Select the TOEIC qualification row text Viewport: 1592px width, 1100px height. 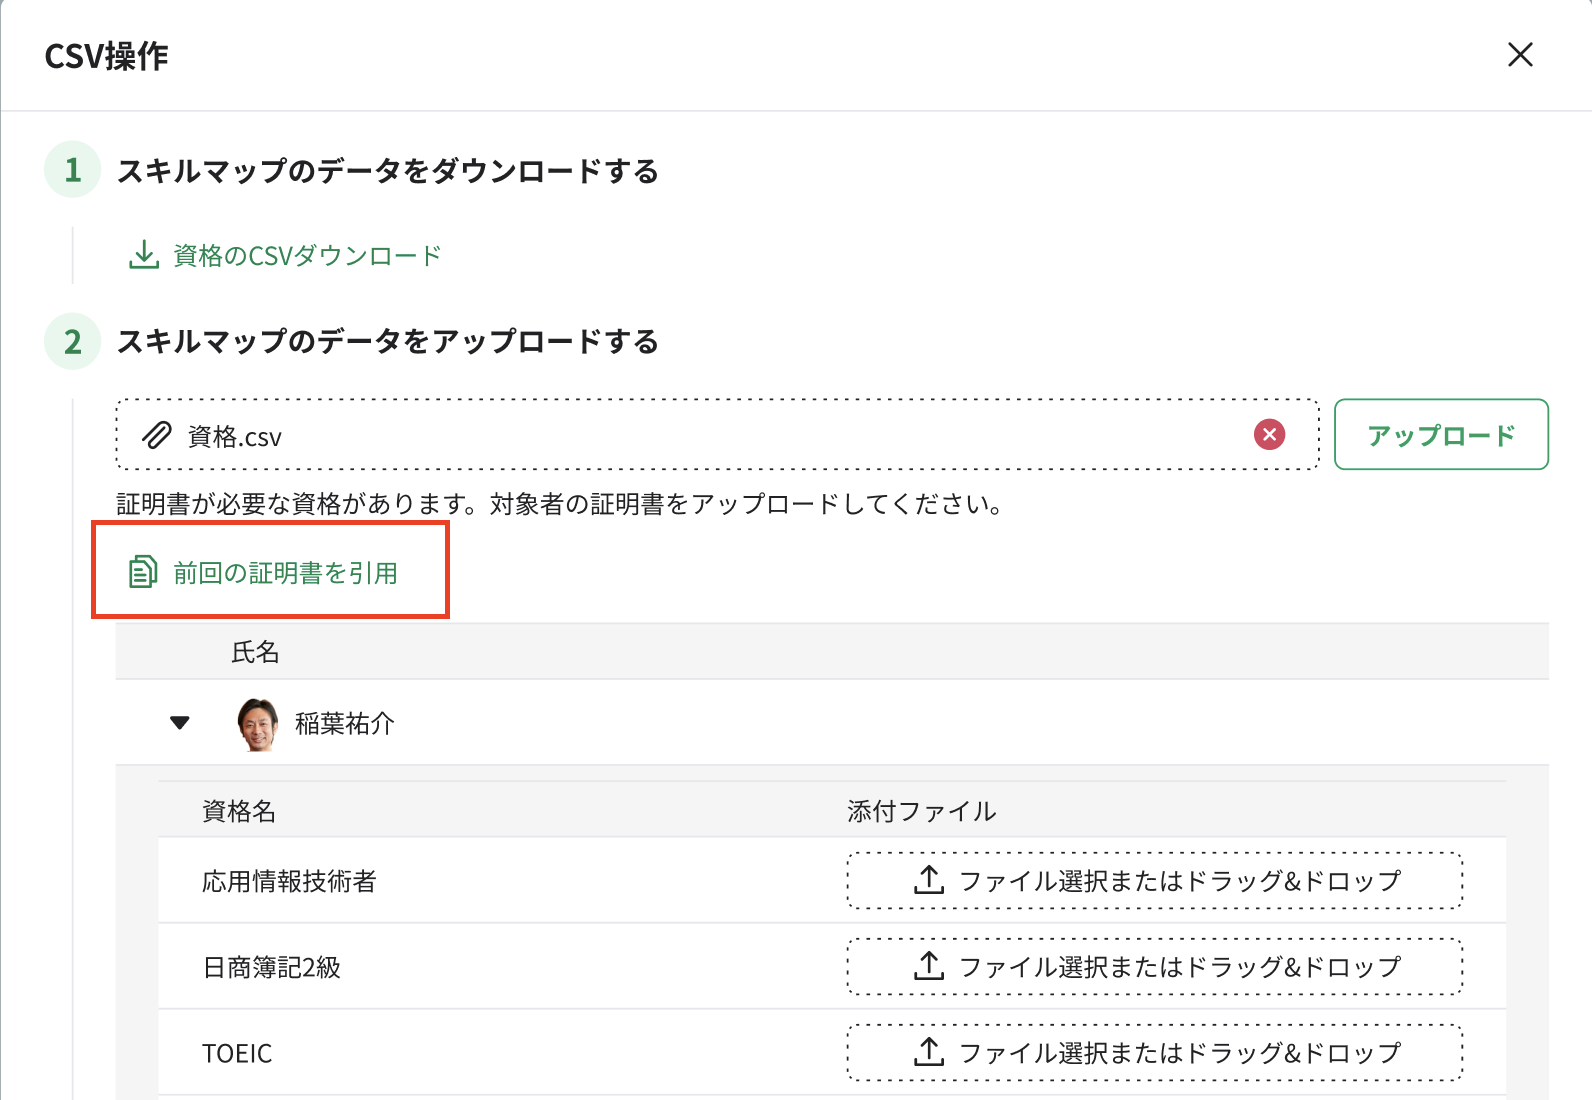tap(237, 1054)
